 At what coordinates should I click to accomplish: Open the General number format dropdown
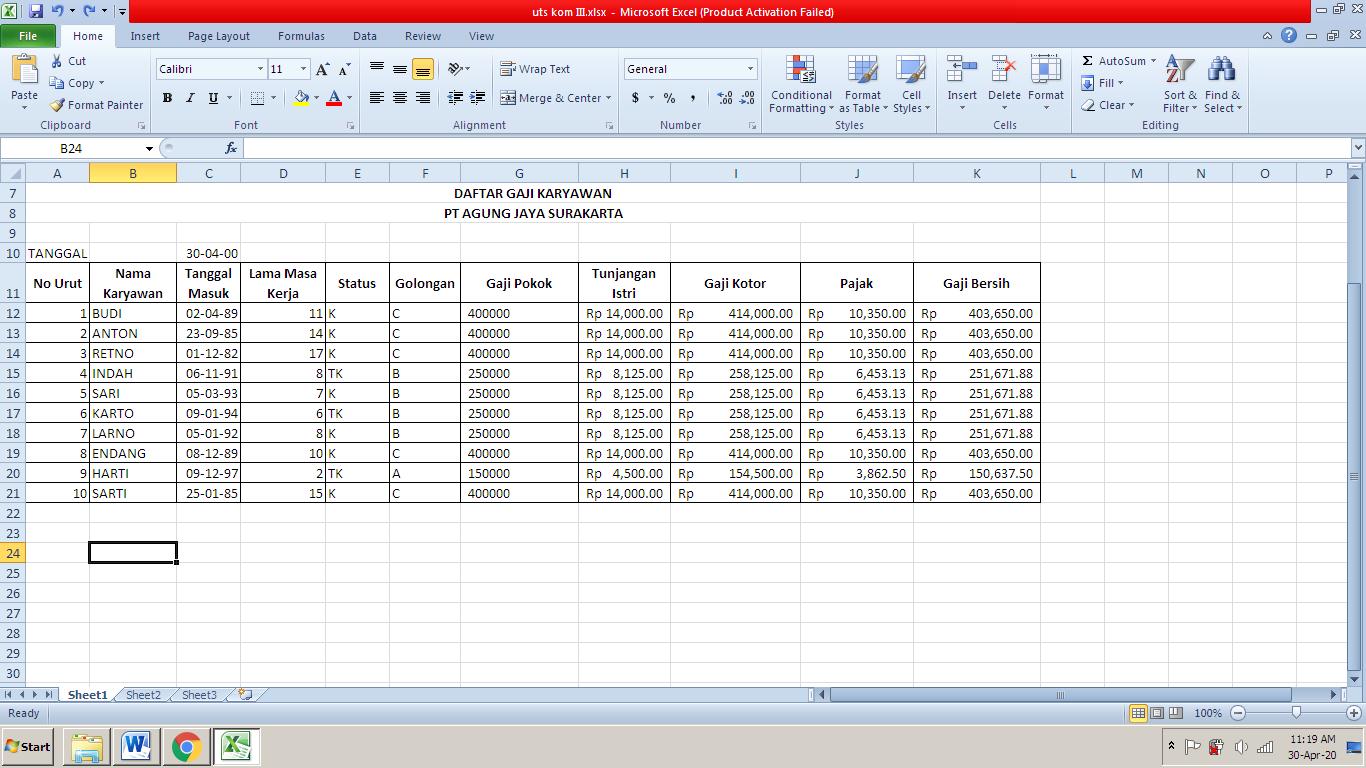[x=750, y=69]
